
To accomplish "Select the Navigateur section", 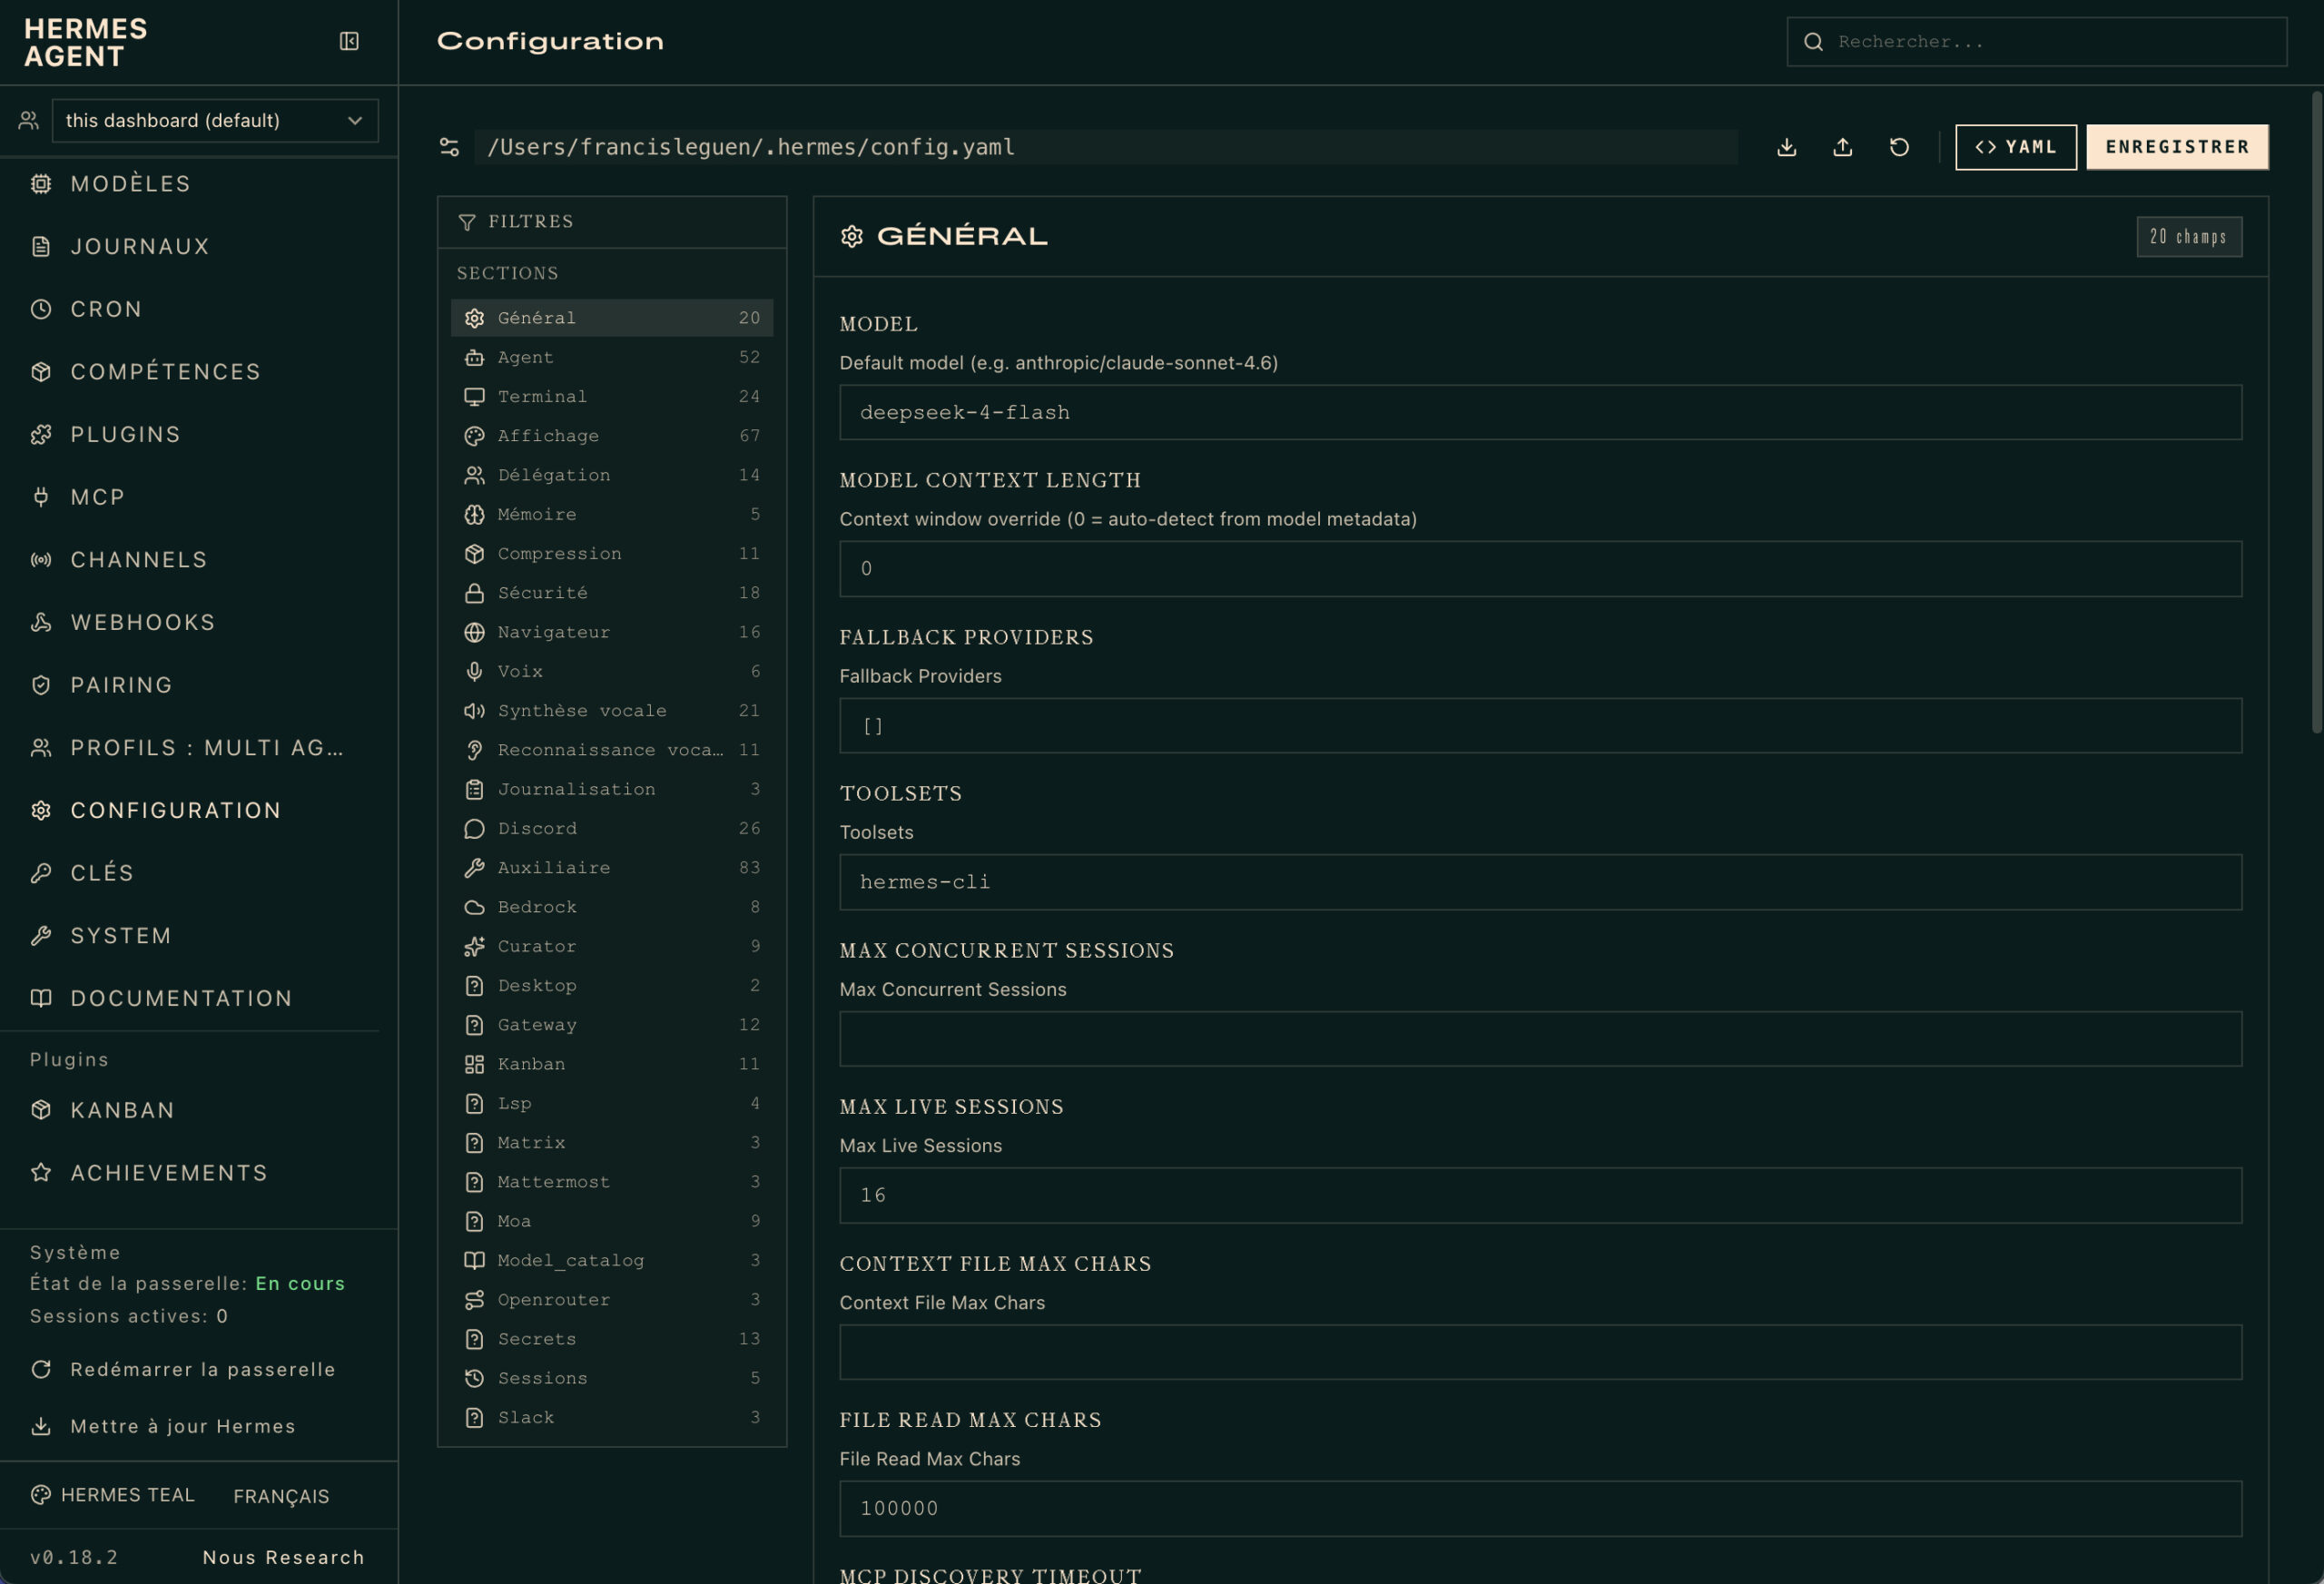I will [x=612, y=632].
